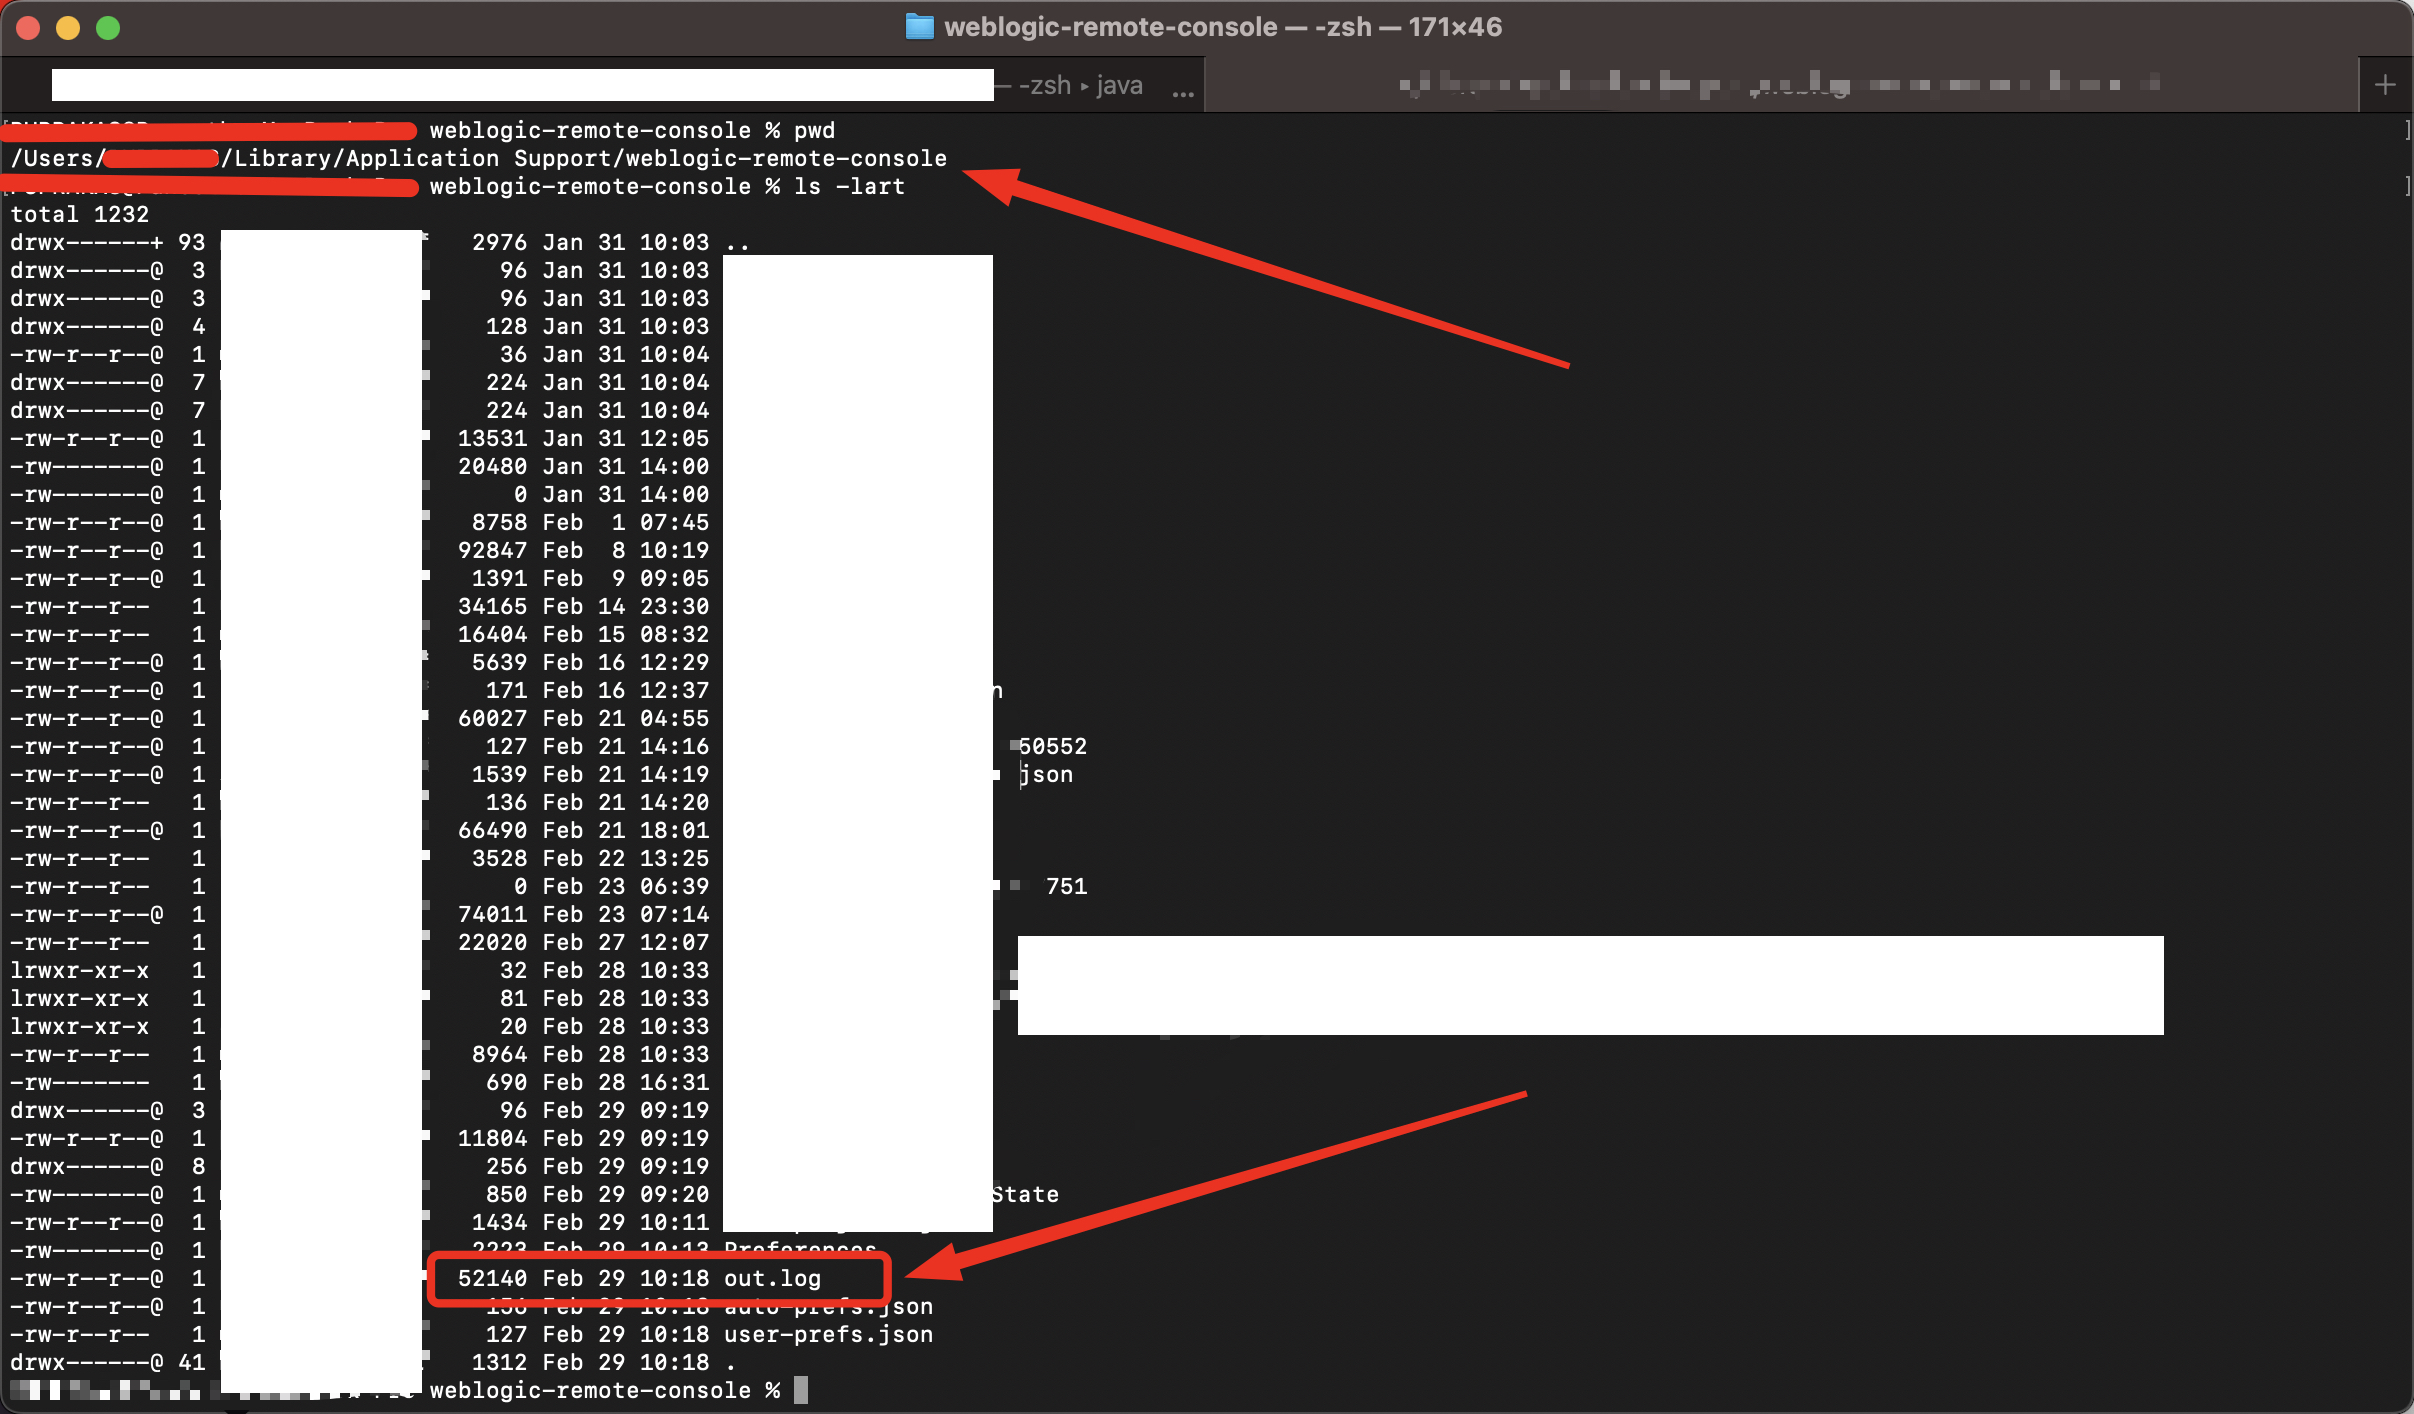Click the 'total 1232' line

80,214
